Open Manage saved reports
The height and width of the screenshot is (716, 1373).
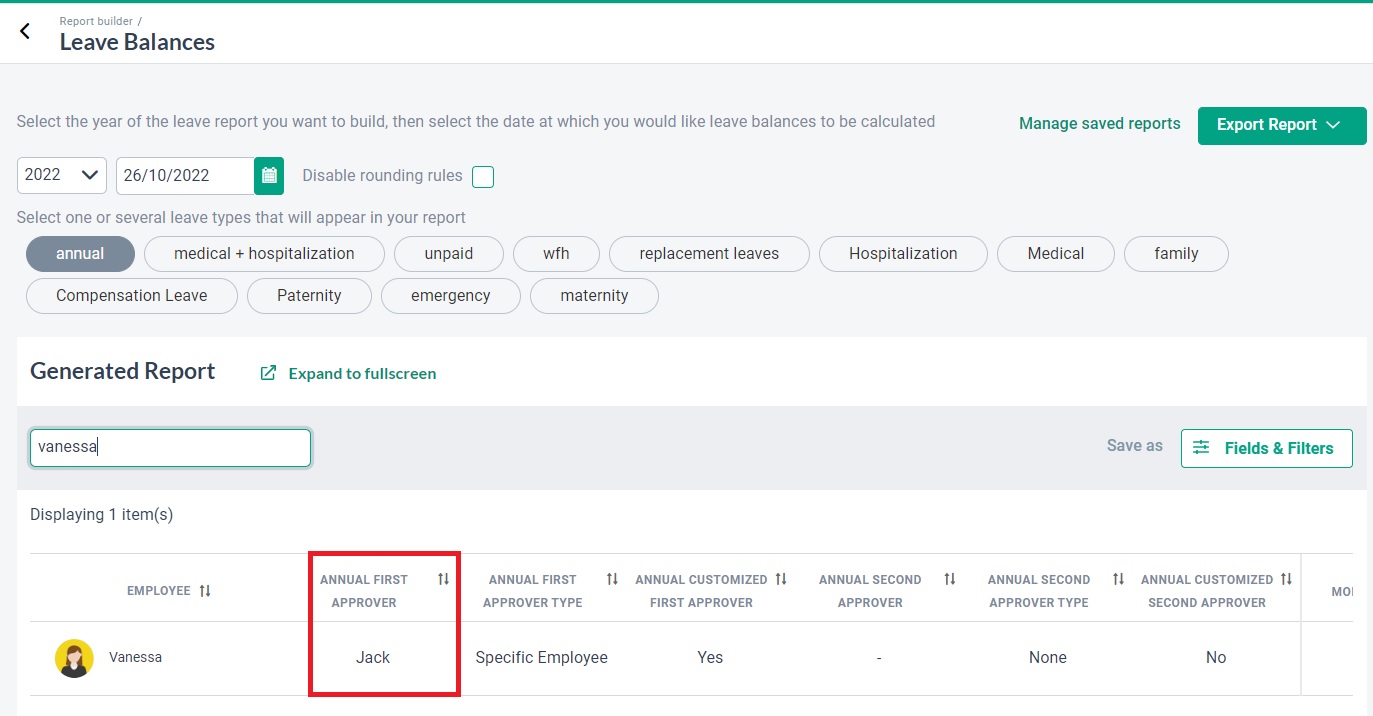(1099, 124)
